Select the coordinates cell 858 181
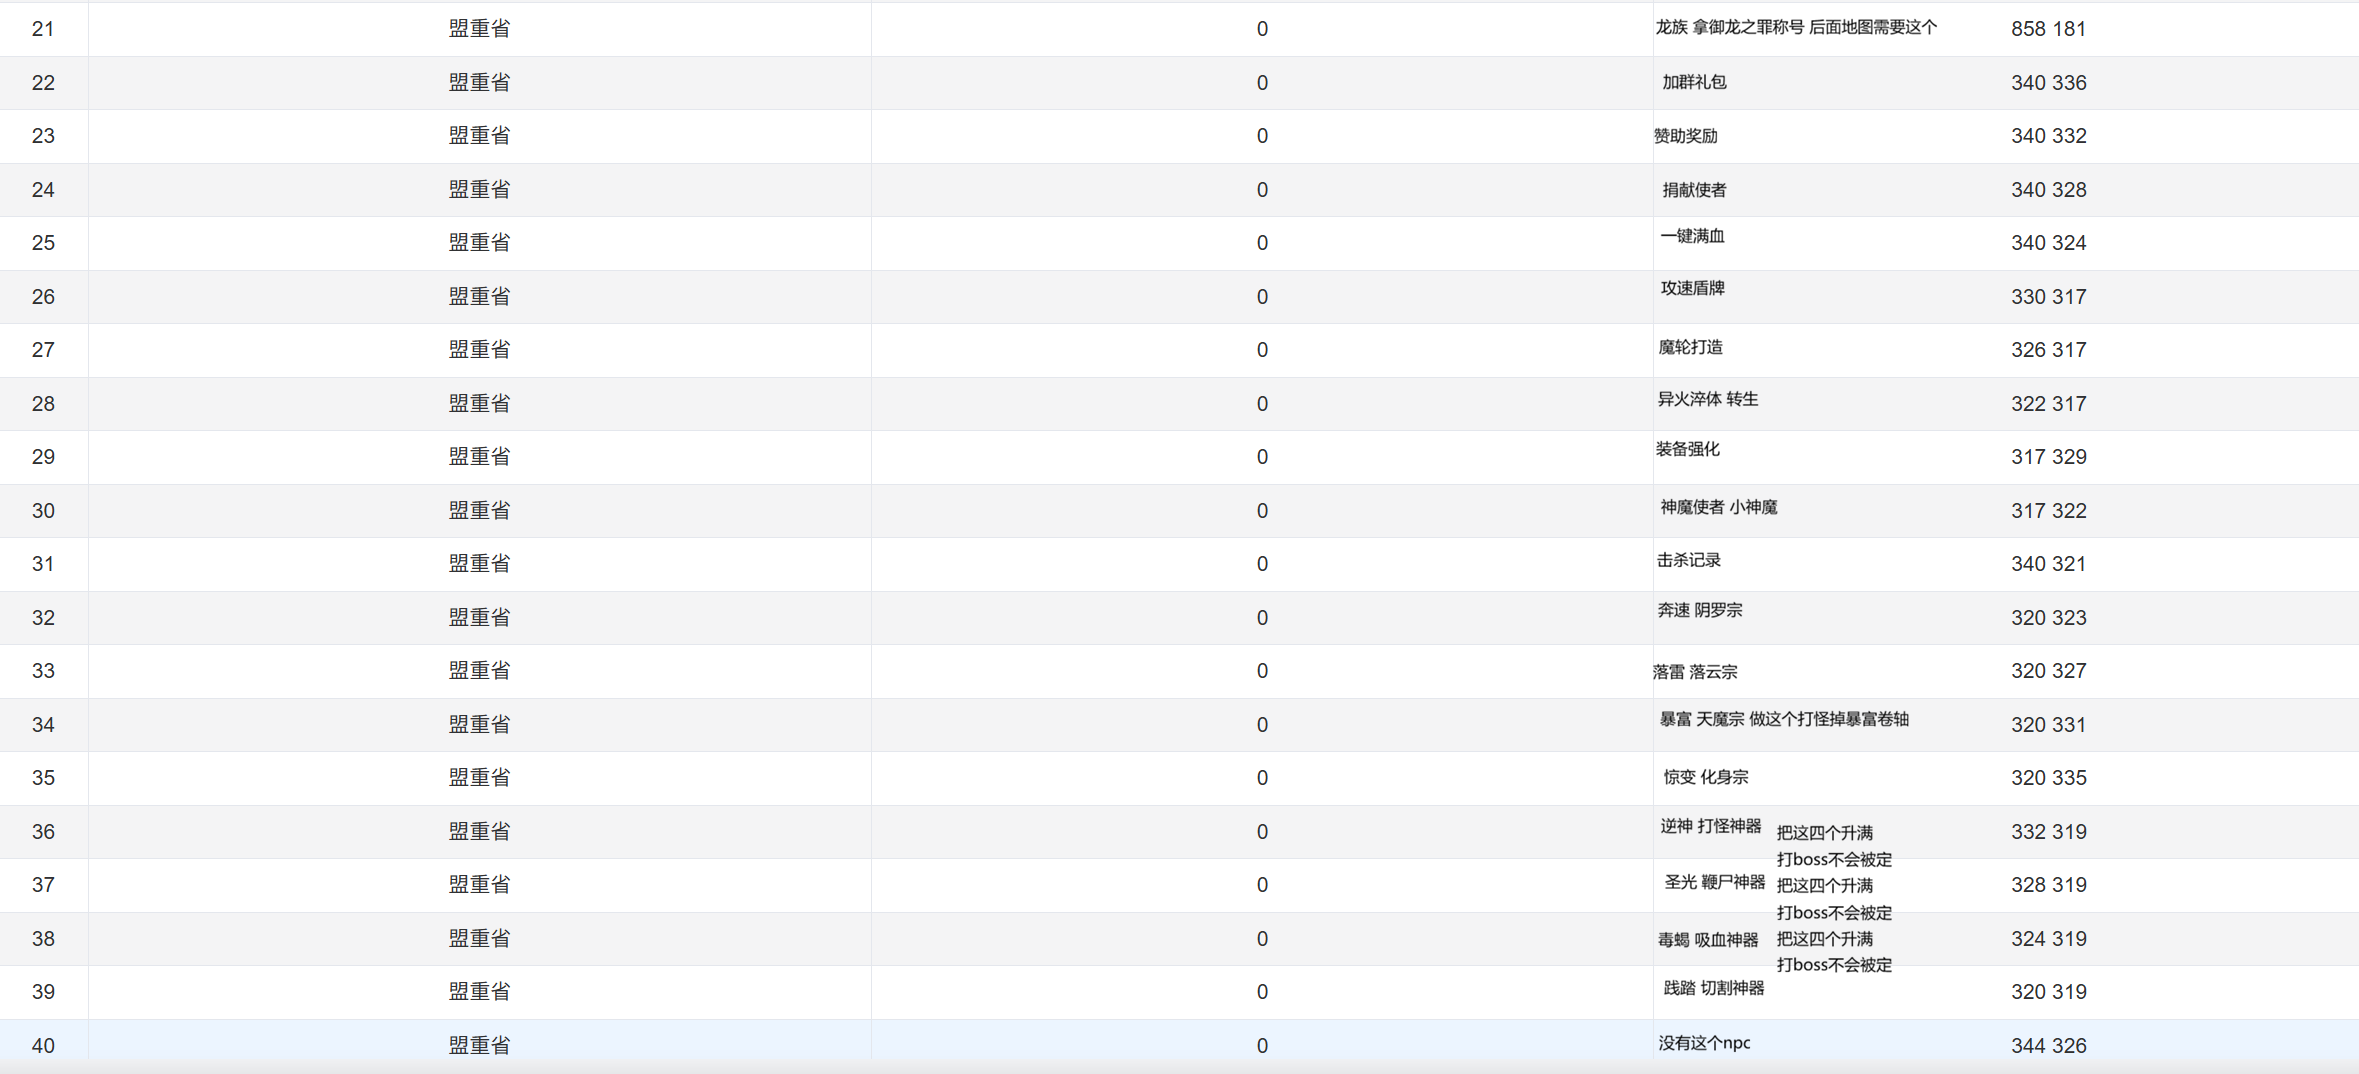 2048,29
